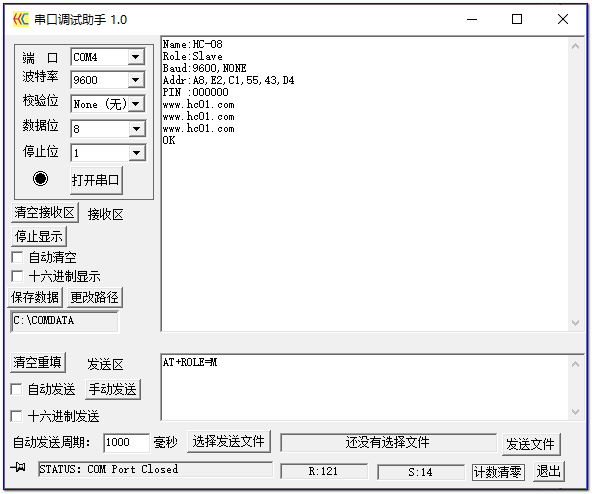Click the receive area scrollbar down arrow
The height and width of the screenshot is (494, 592).
coord(576,323)
